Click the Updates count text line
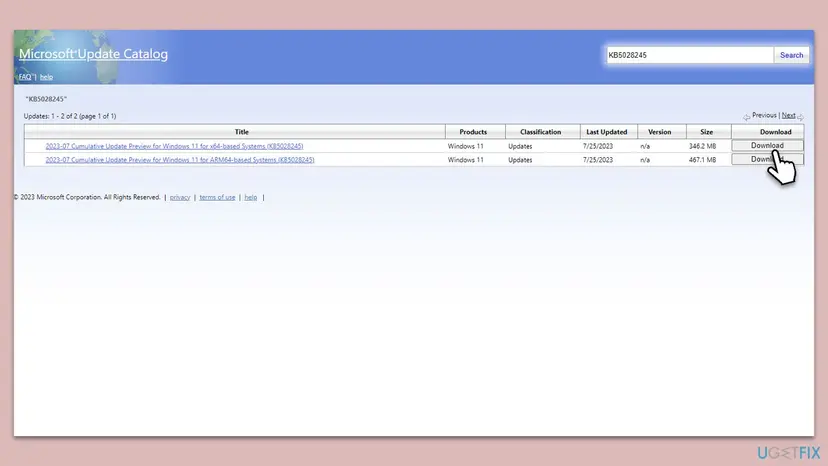 (x=70, y=116)
